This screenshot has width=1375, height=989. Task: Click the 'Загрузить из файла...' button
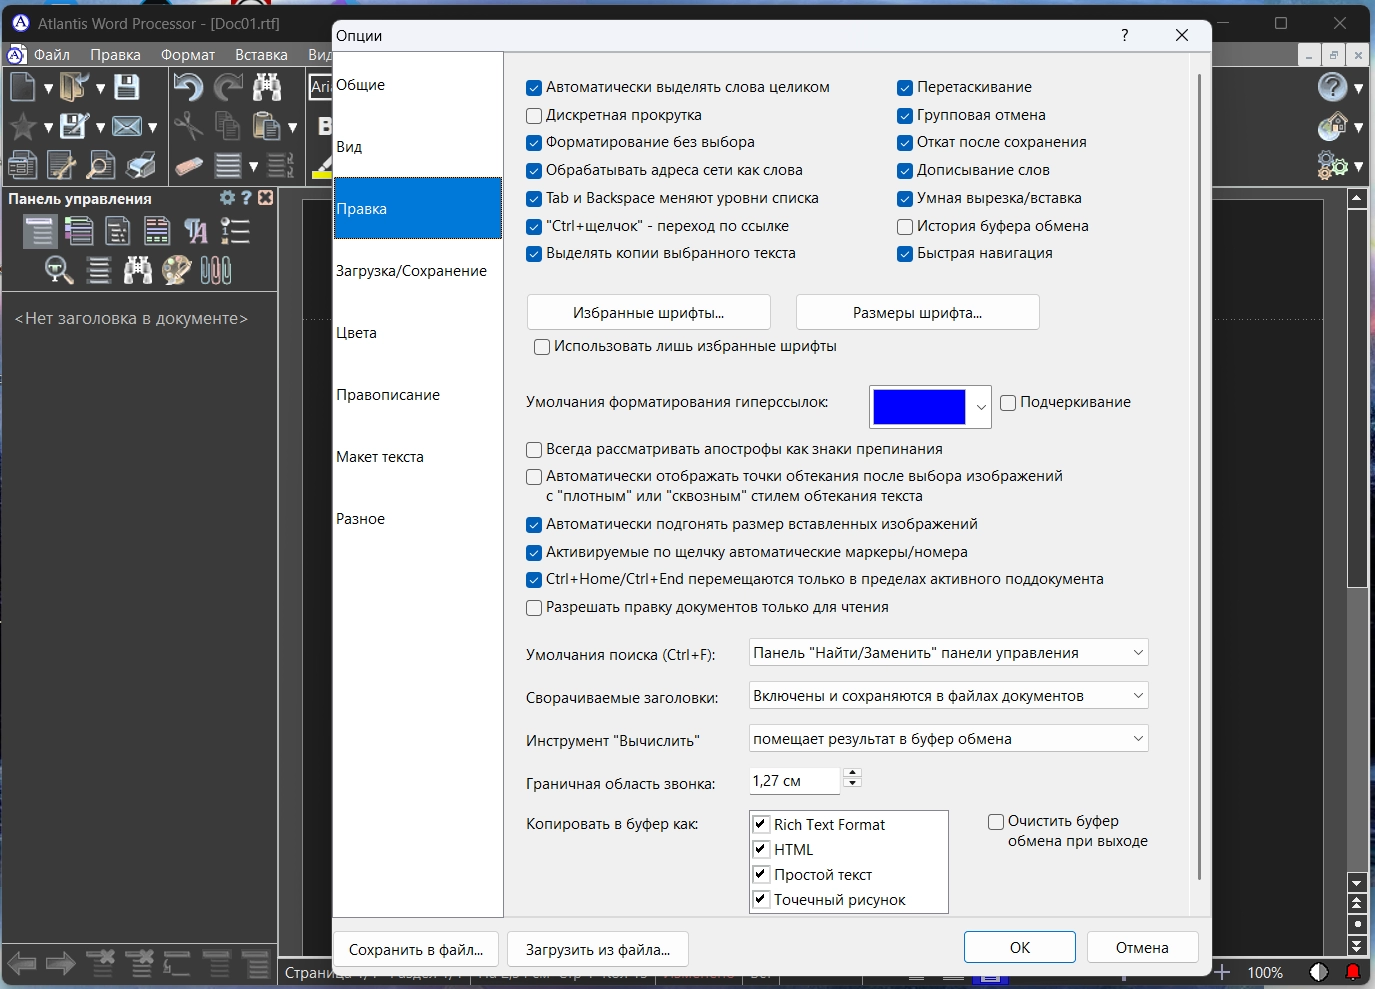(598, 949)
